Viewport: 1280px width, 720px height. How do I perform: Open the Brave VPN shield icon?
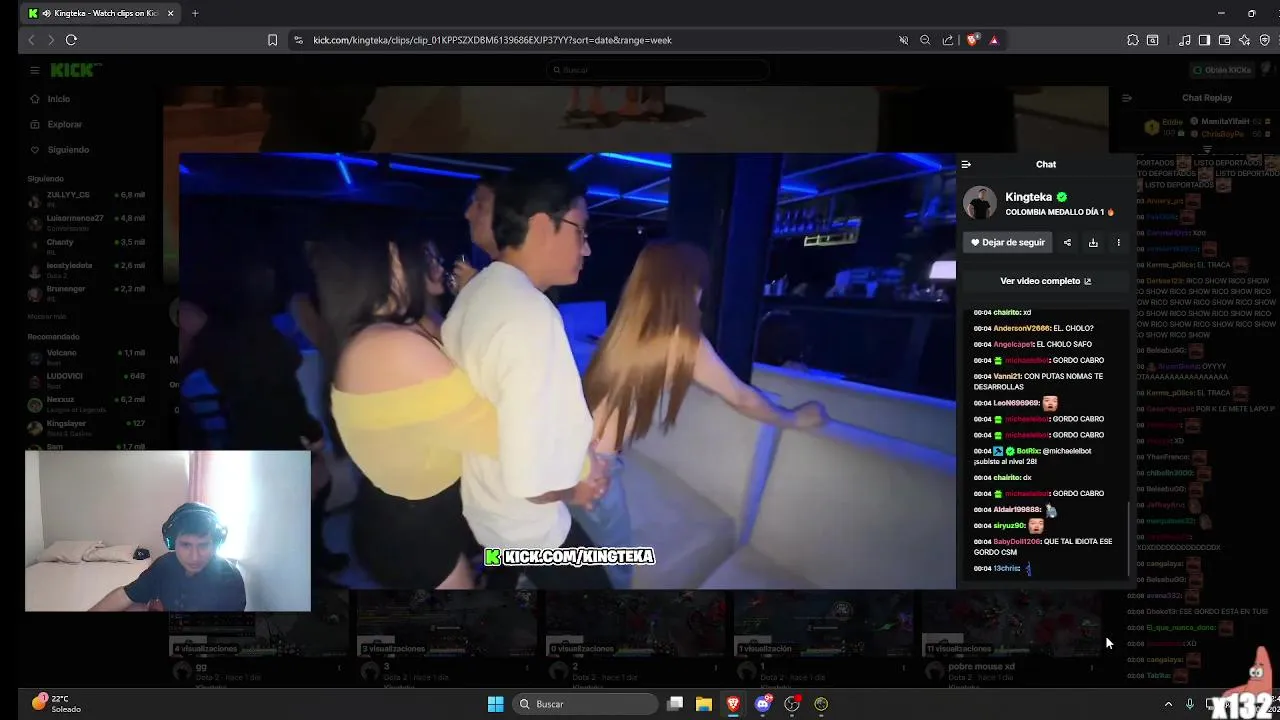click(1265, 40)
